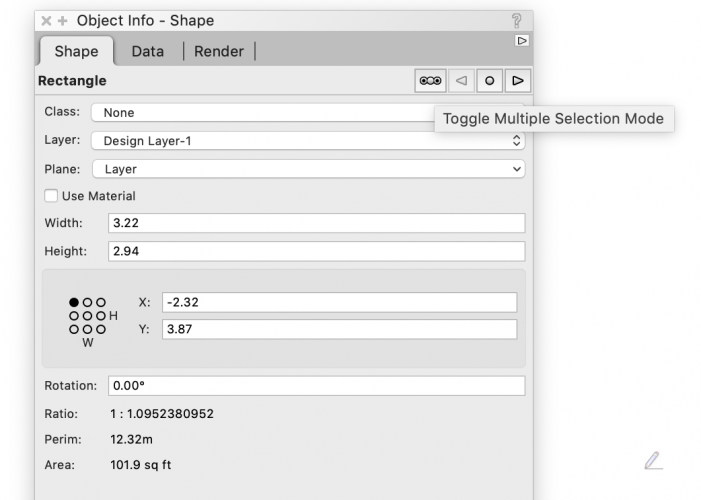Click the circle select-current-object button
701x500 pixels.
tap(489, 81)
